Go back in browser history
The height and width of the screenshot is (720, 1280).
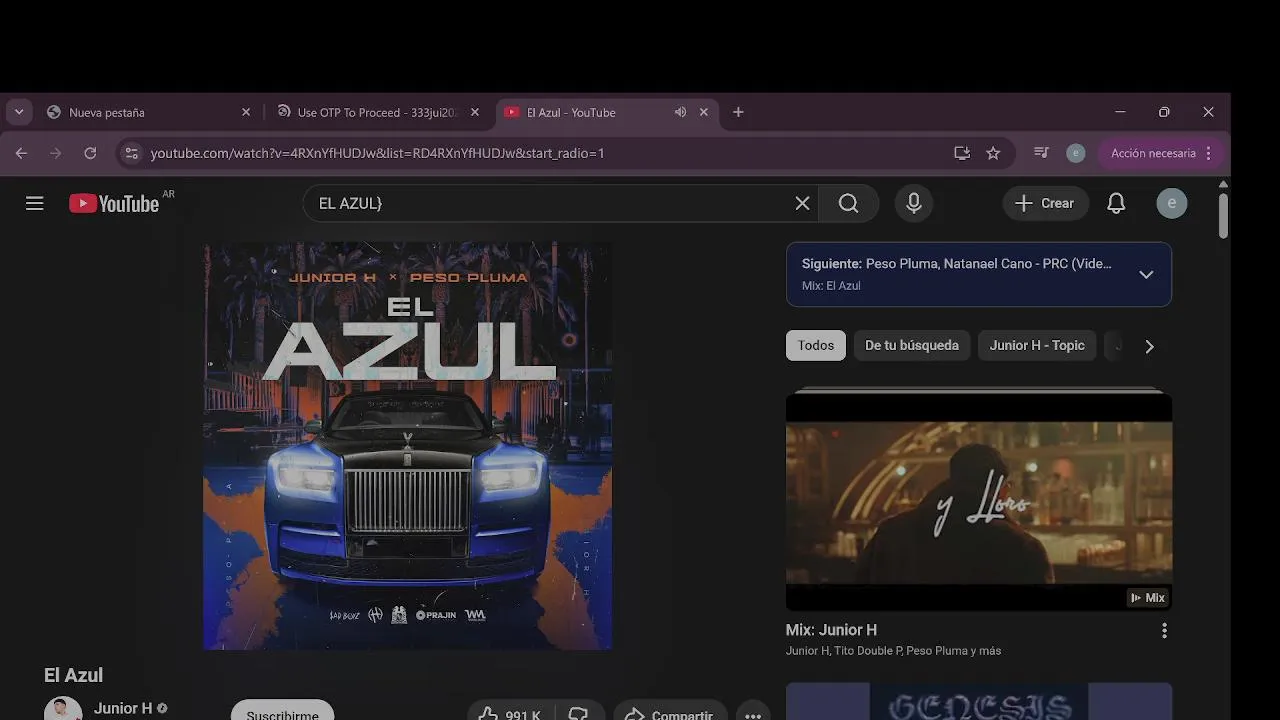click(x=21, y=153)
